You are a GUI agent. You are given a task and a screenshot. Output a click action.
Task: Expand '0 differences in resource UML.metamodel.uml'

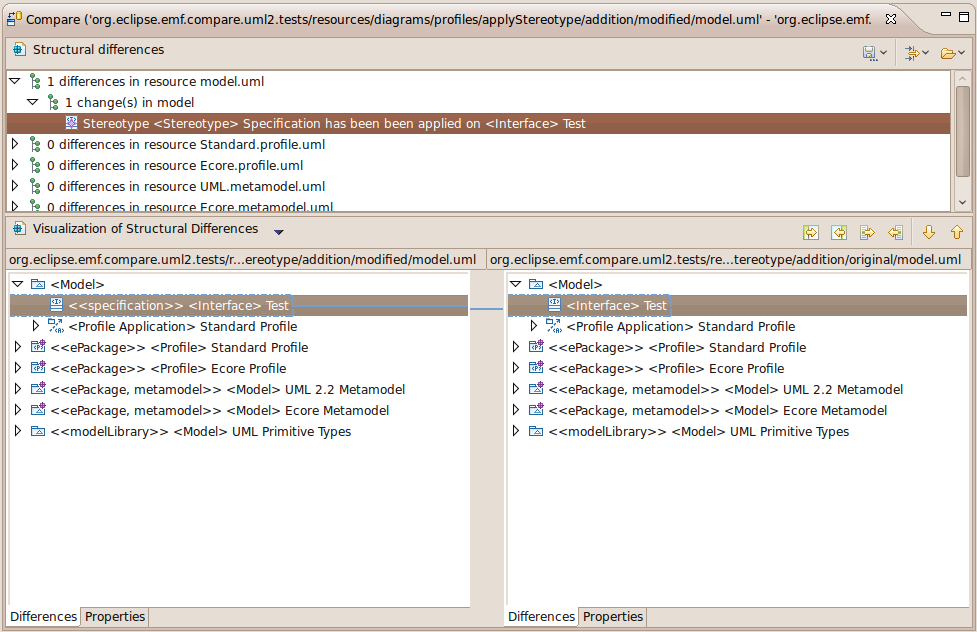(15, 186)
